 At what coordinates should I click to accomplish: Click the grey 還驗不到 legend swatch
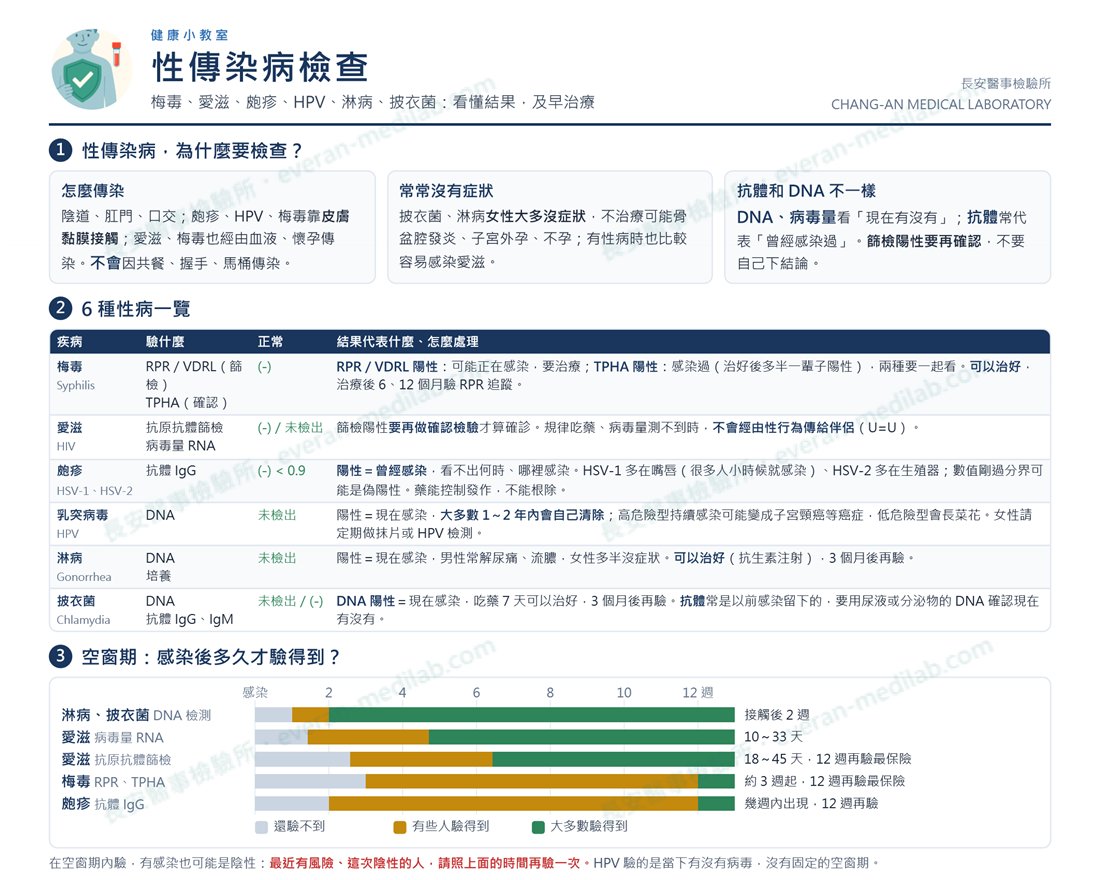pos(262,827)
